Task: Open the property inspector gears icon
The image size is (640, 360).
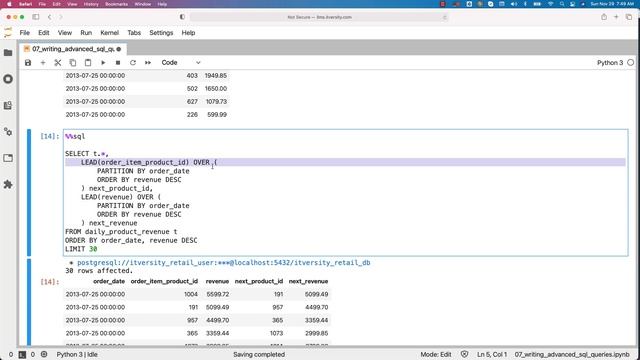Action: tap(8, 132)
